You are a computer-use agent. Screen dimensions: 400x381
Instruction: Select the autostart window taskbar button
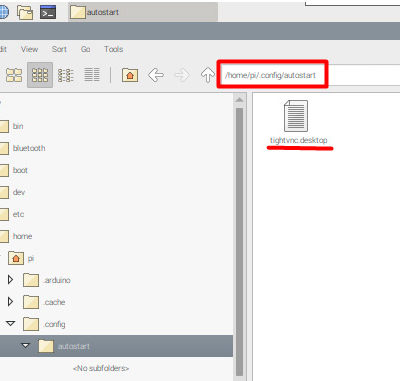(143, 12)
